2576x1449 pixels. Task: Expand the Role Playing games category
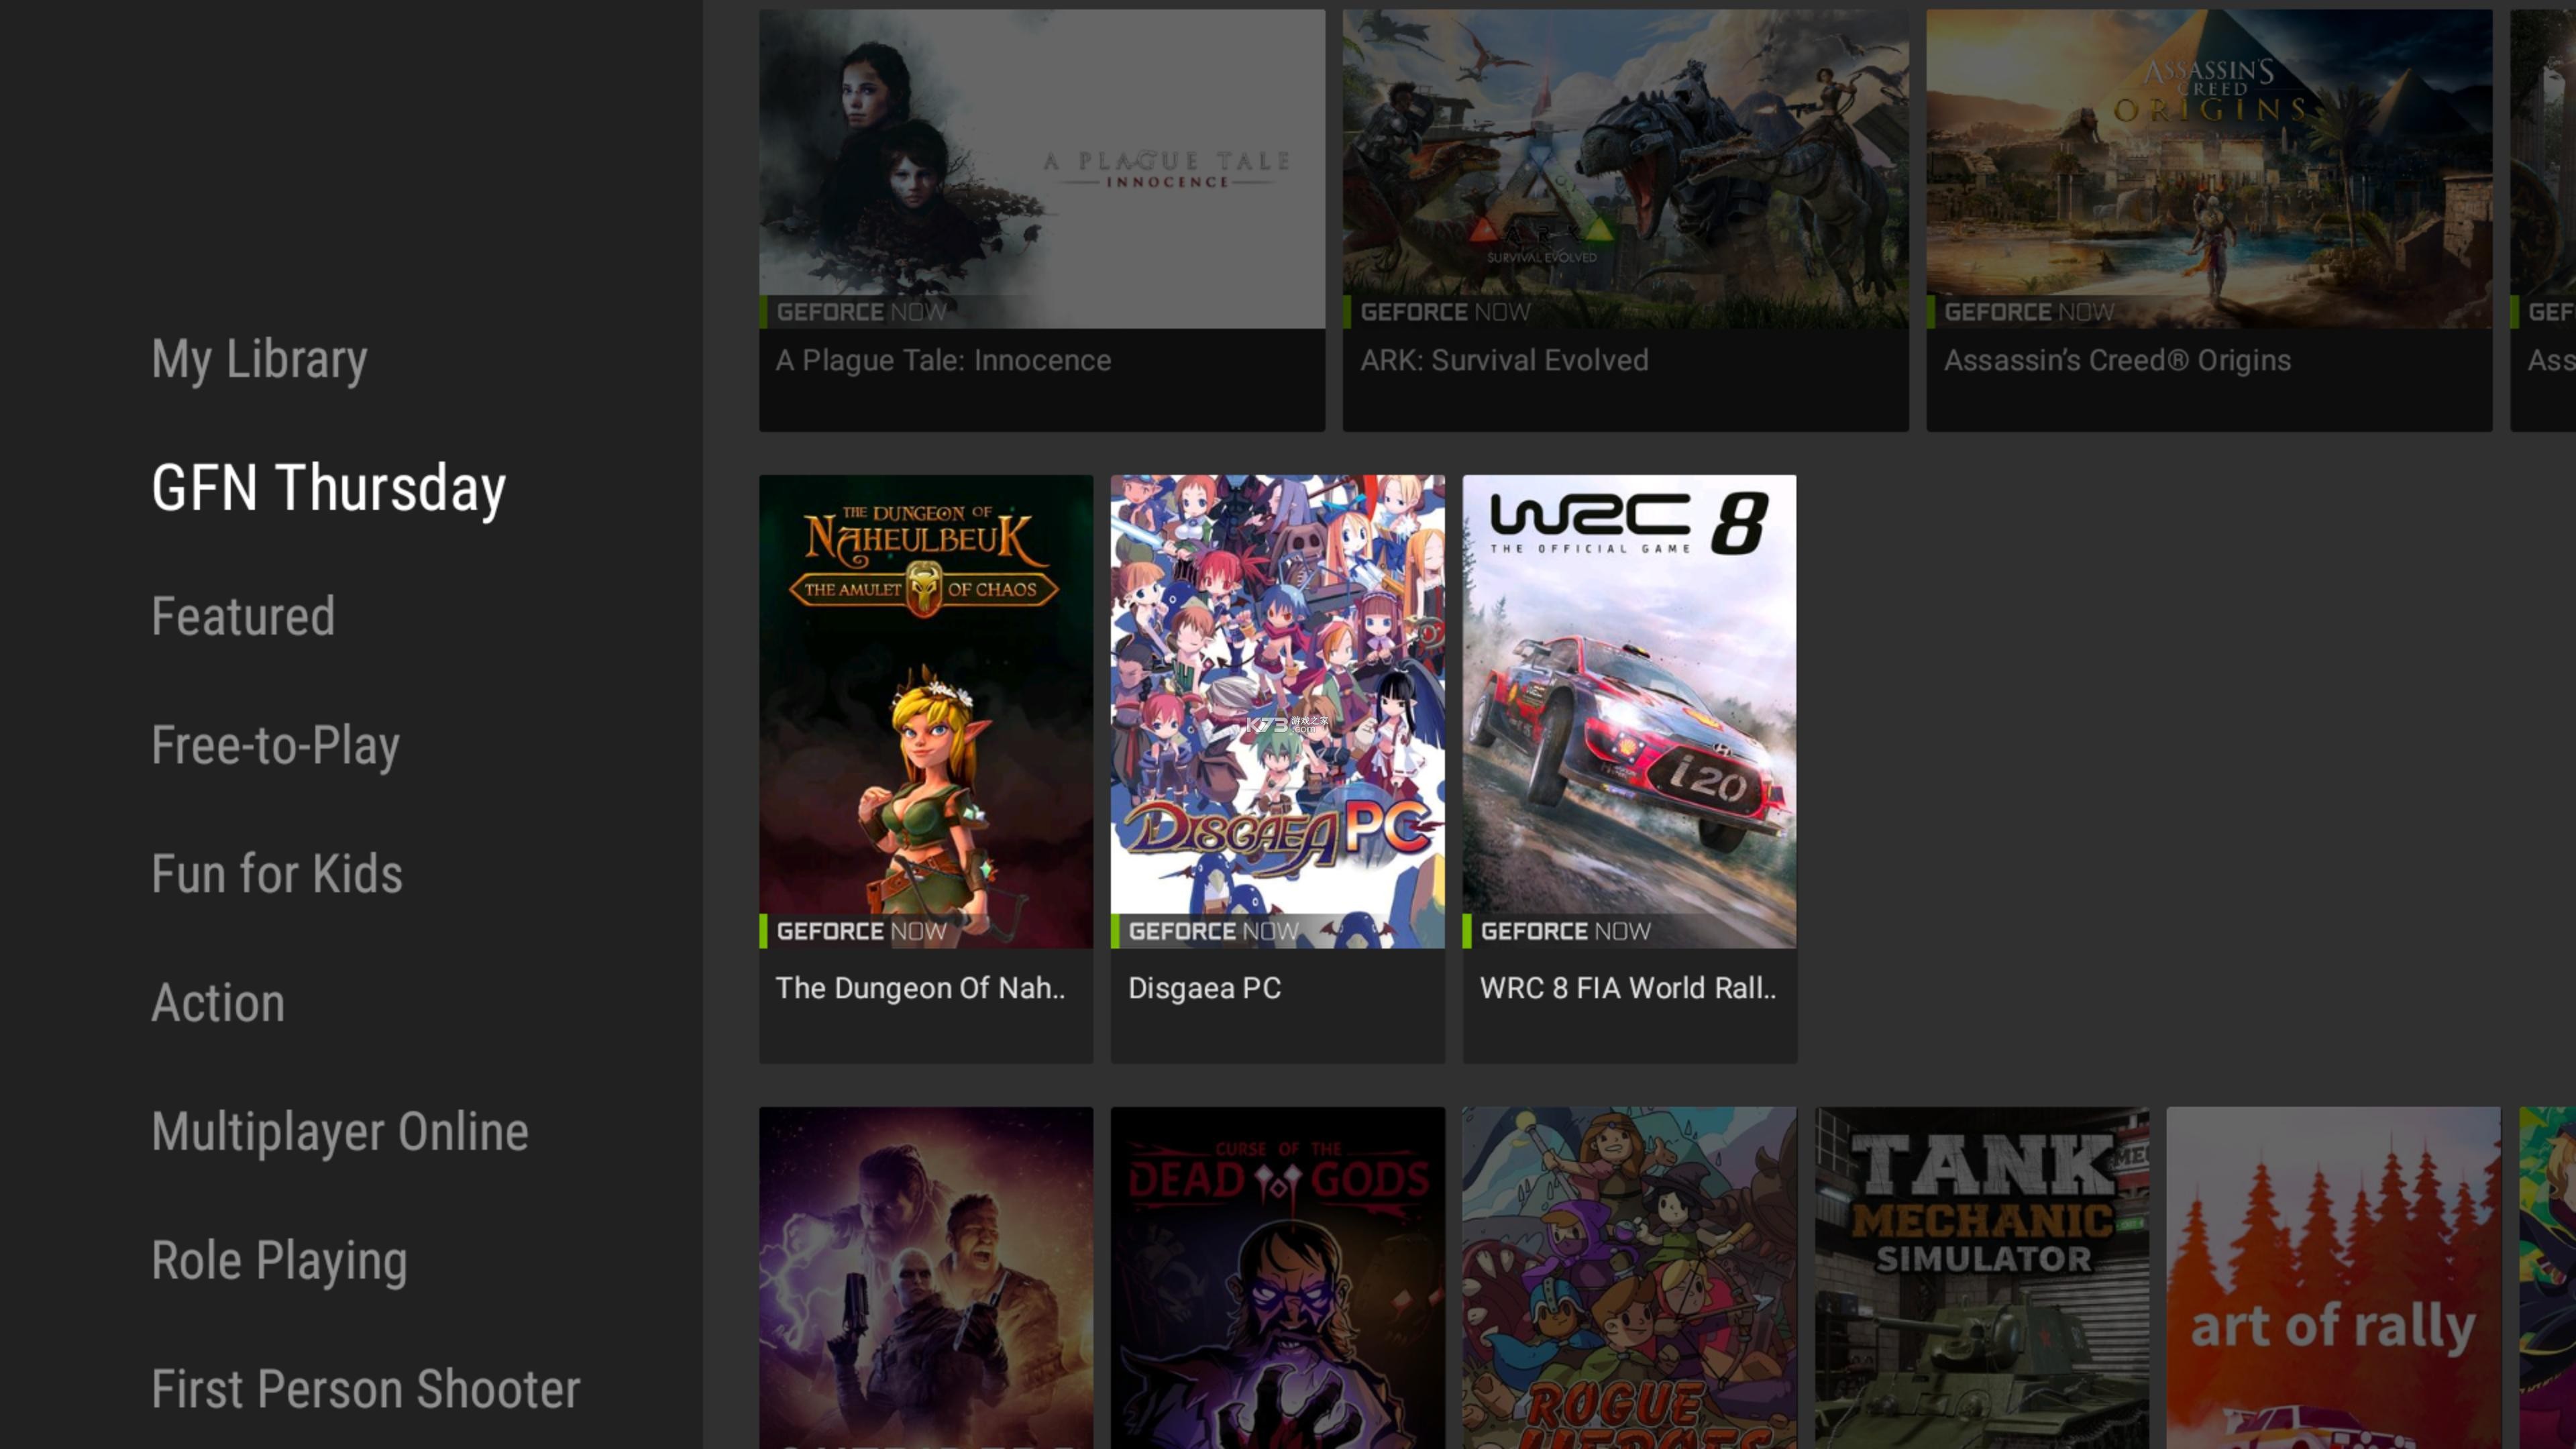[x=278, y=1258]
